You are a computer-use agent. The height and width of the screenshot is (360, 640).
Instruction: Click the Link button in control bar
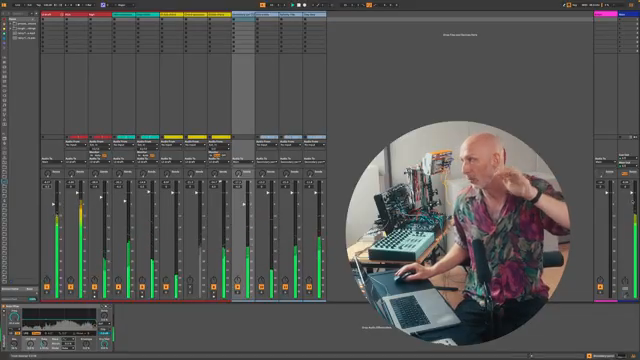(18, 5)
